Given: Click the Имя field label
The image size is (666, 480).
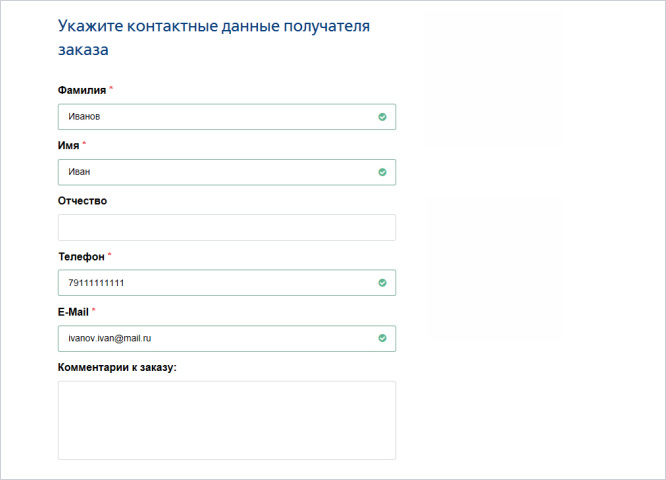Looking at the screenshot, I should tap(68, 145).
